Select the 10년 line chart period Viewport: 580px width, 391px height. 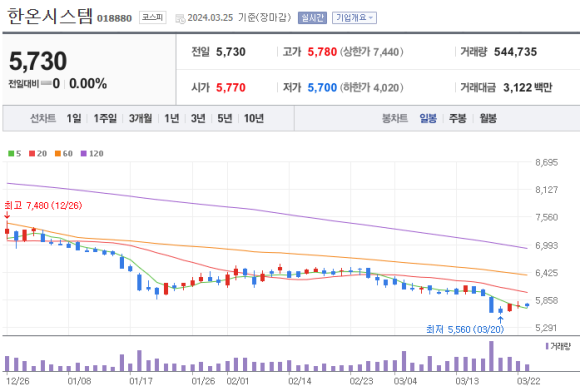pos(254,118)
